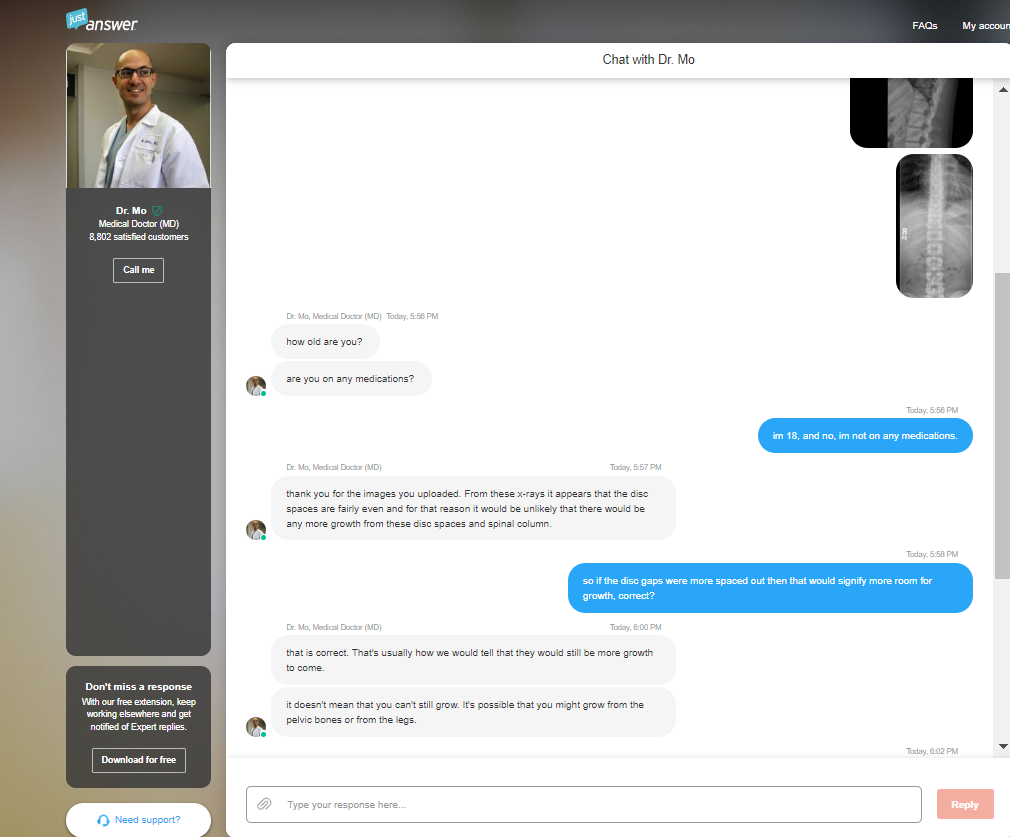Click the scroll down arrow of chat

[1003, 746]
